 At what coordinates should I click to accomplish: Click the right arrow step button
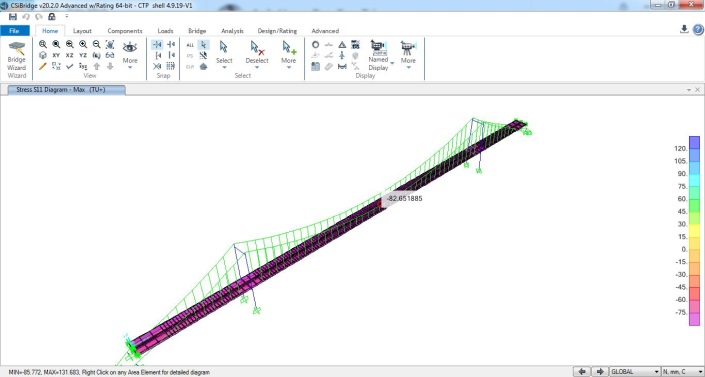pyautogui.click(x=599, y=372)
